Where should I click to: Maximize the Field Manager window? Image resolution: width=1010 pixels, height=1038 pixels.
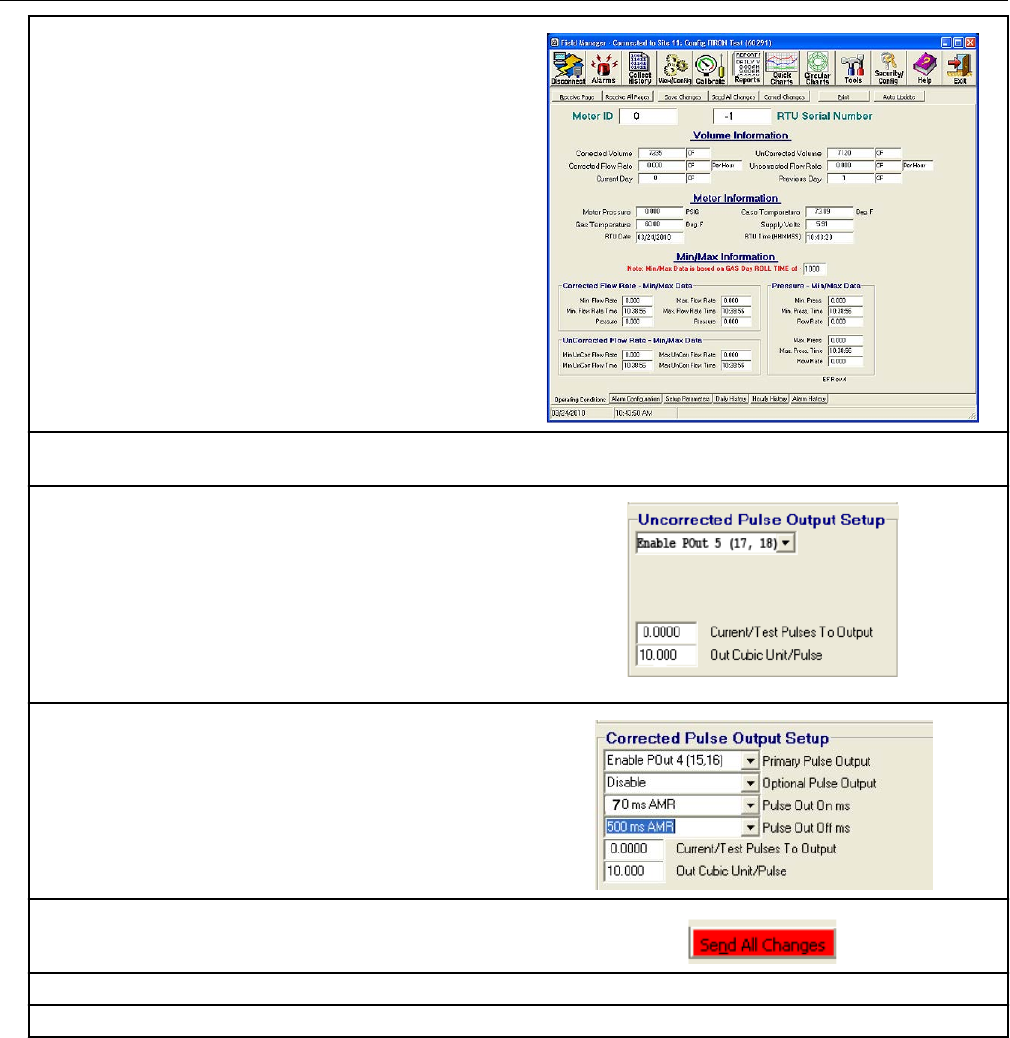coord(958,42)
